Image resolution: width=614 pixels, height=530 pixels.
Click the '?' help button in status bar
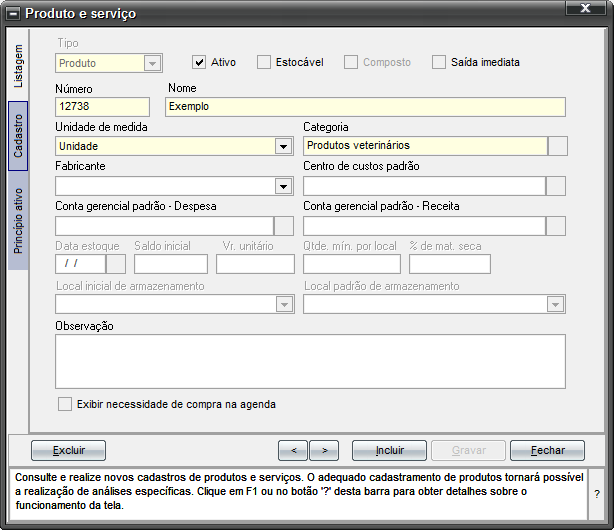click(597, 494)
